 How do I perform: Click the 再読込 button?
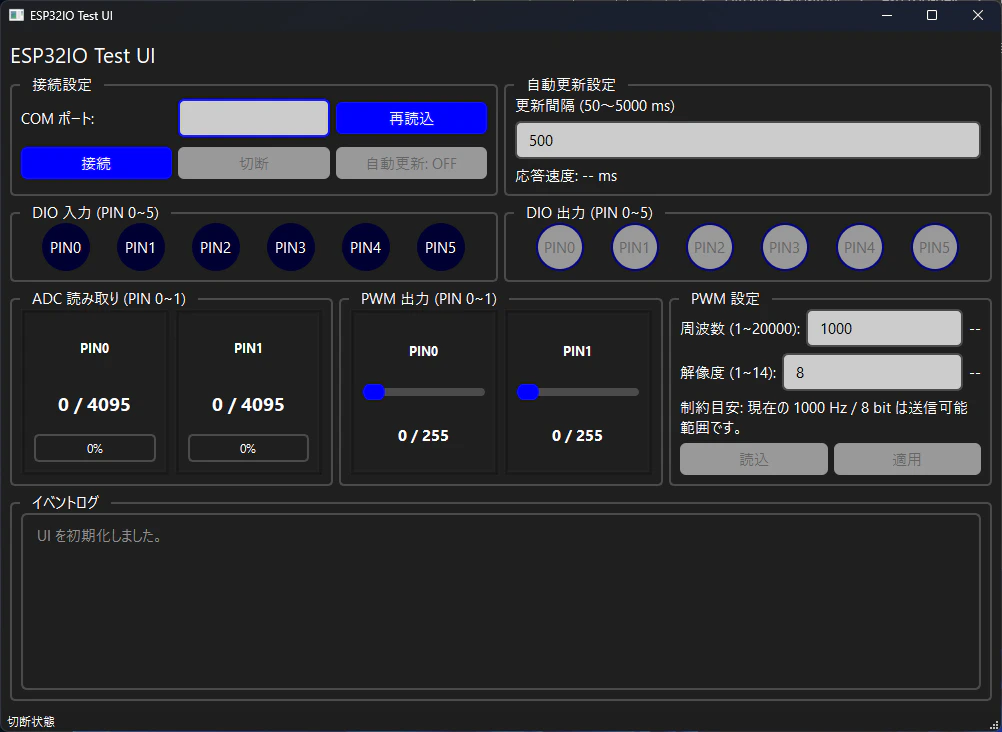click(x=412, y=118)
